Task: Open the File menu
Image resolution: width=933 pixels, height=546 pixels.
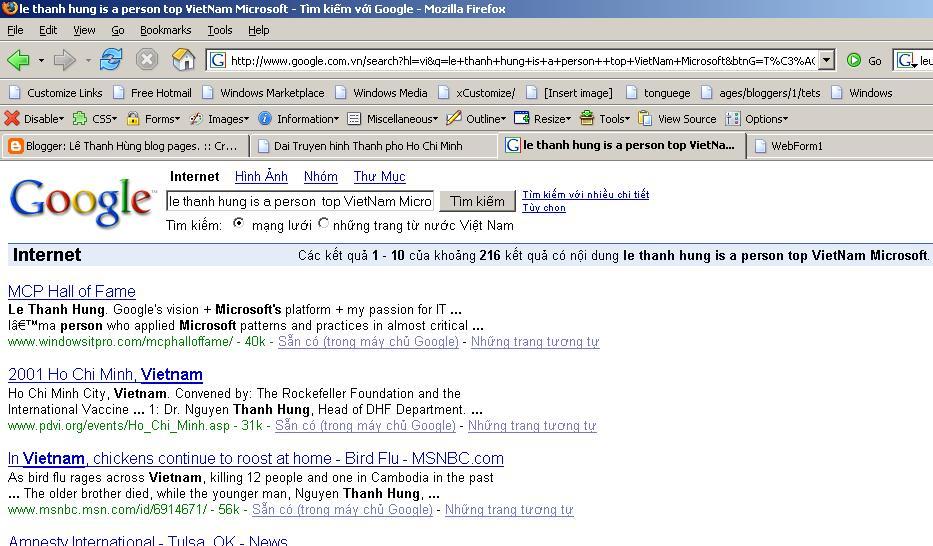Action: tap(15, 30)
